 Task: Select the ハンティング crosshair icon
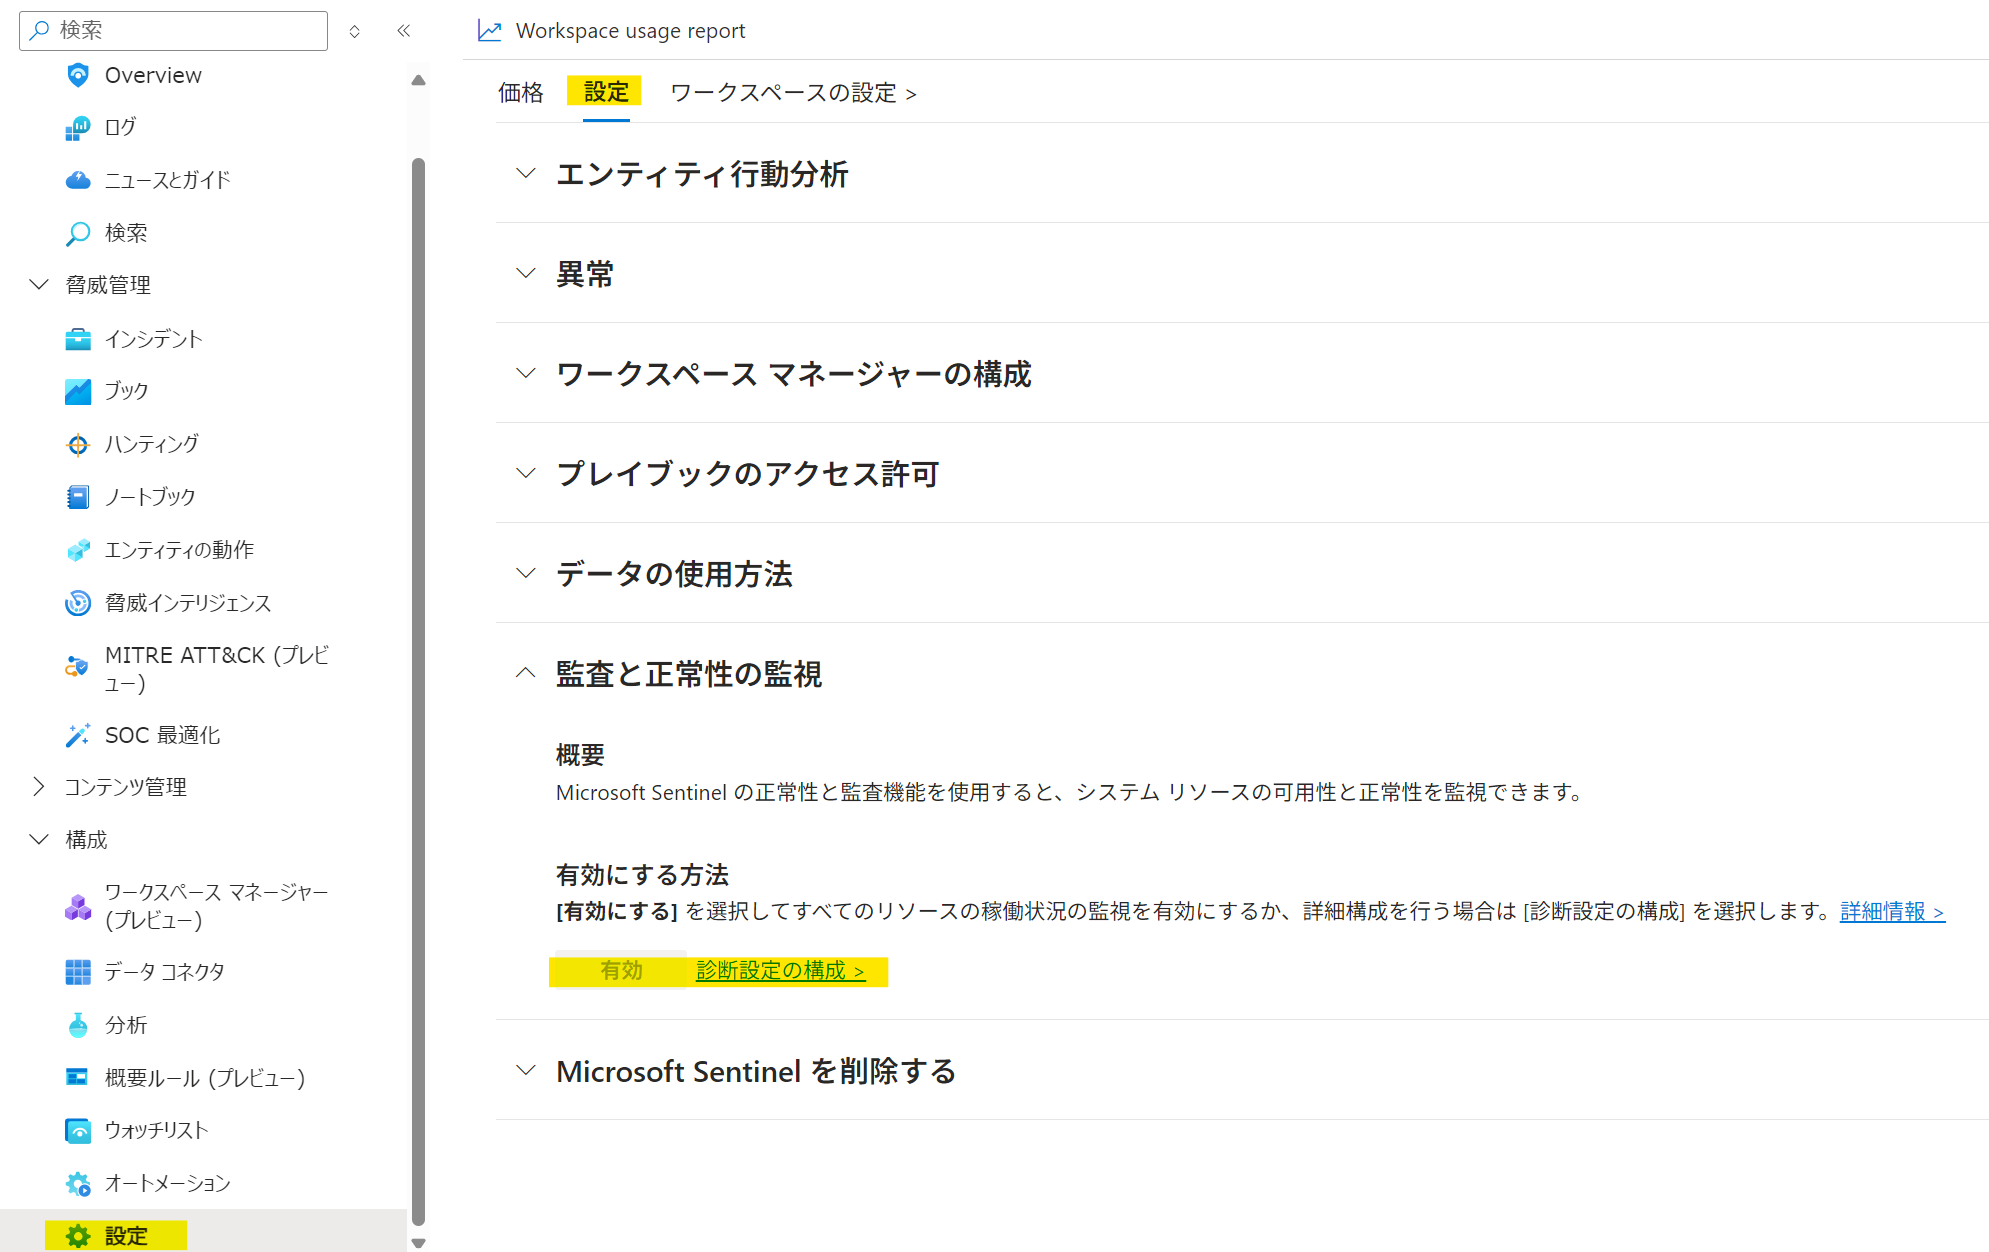coord(78,445)
